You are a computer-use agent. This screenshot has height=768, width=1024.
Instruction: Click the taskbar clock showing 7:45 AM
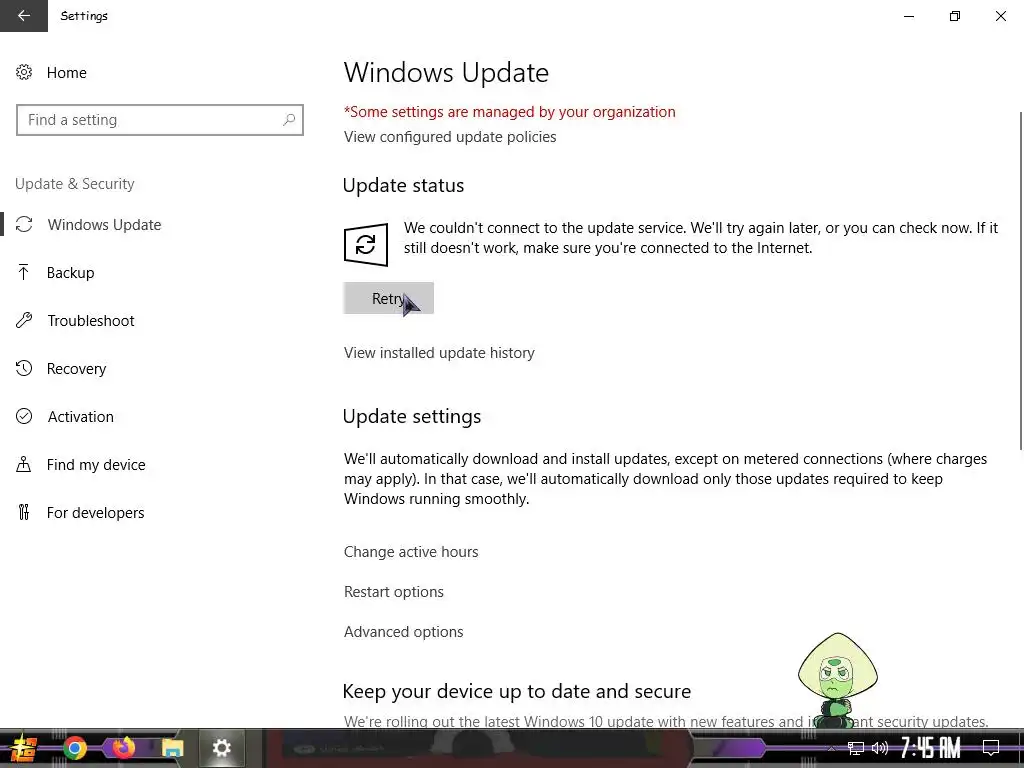pos(931,748)
